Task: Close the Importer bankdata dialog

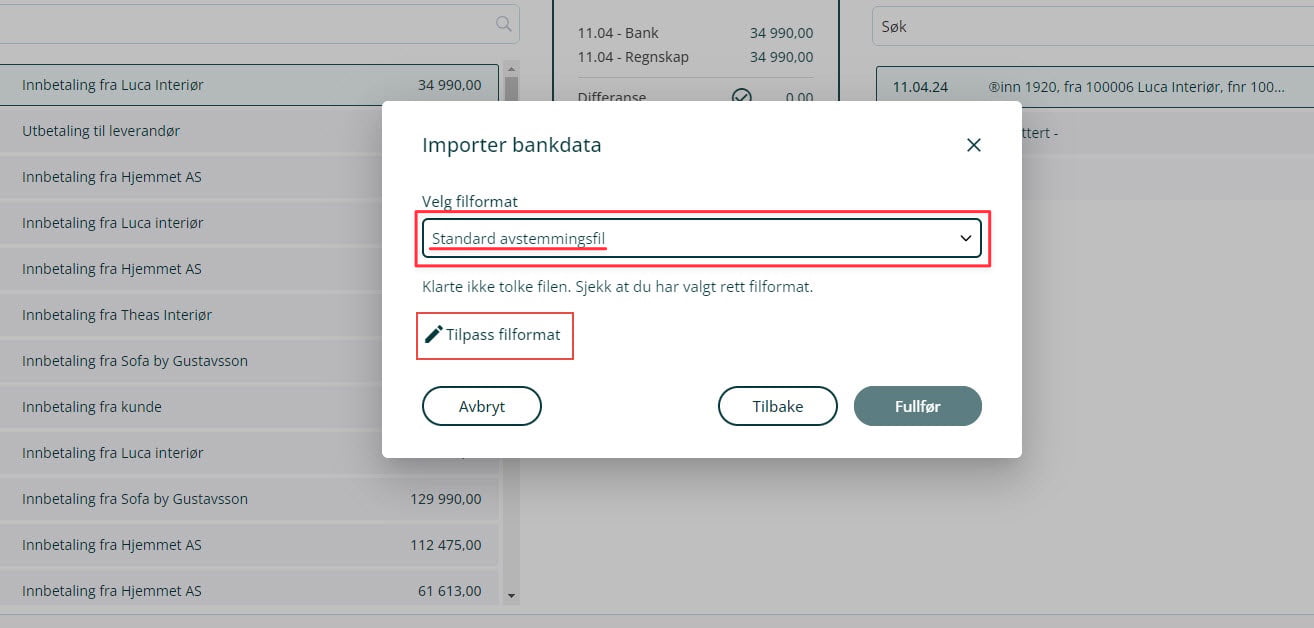Action: (x=973, y=145)
